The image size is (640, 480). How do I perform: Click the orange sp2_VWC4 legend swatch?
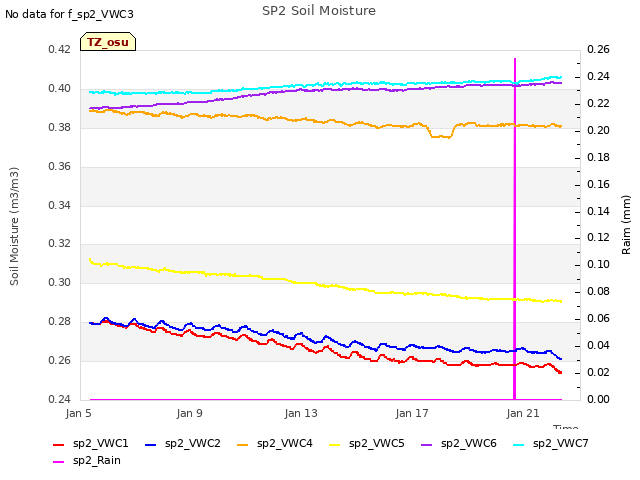click(243, 444)
